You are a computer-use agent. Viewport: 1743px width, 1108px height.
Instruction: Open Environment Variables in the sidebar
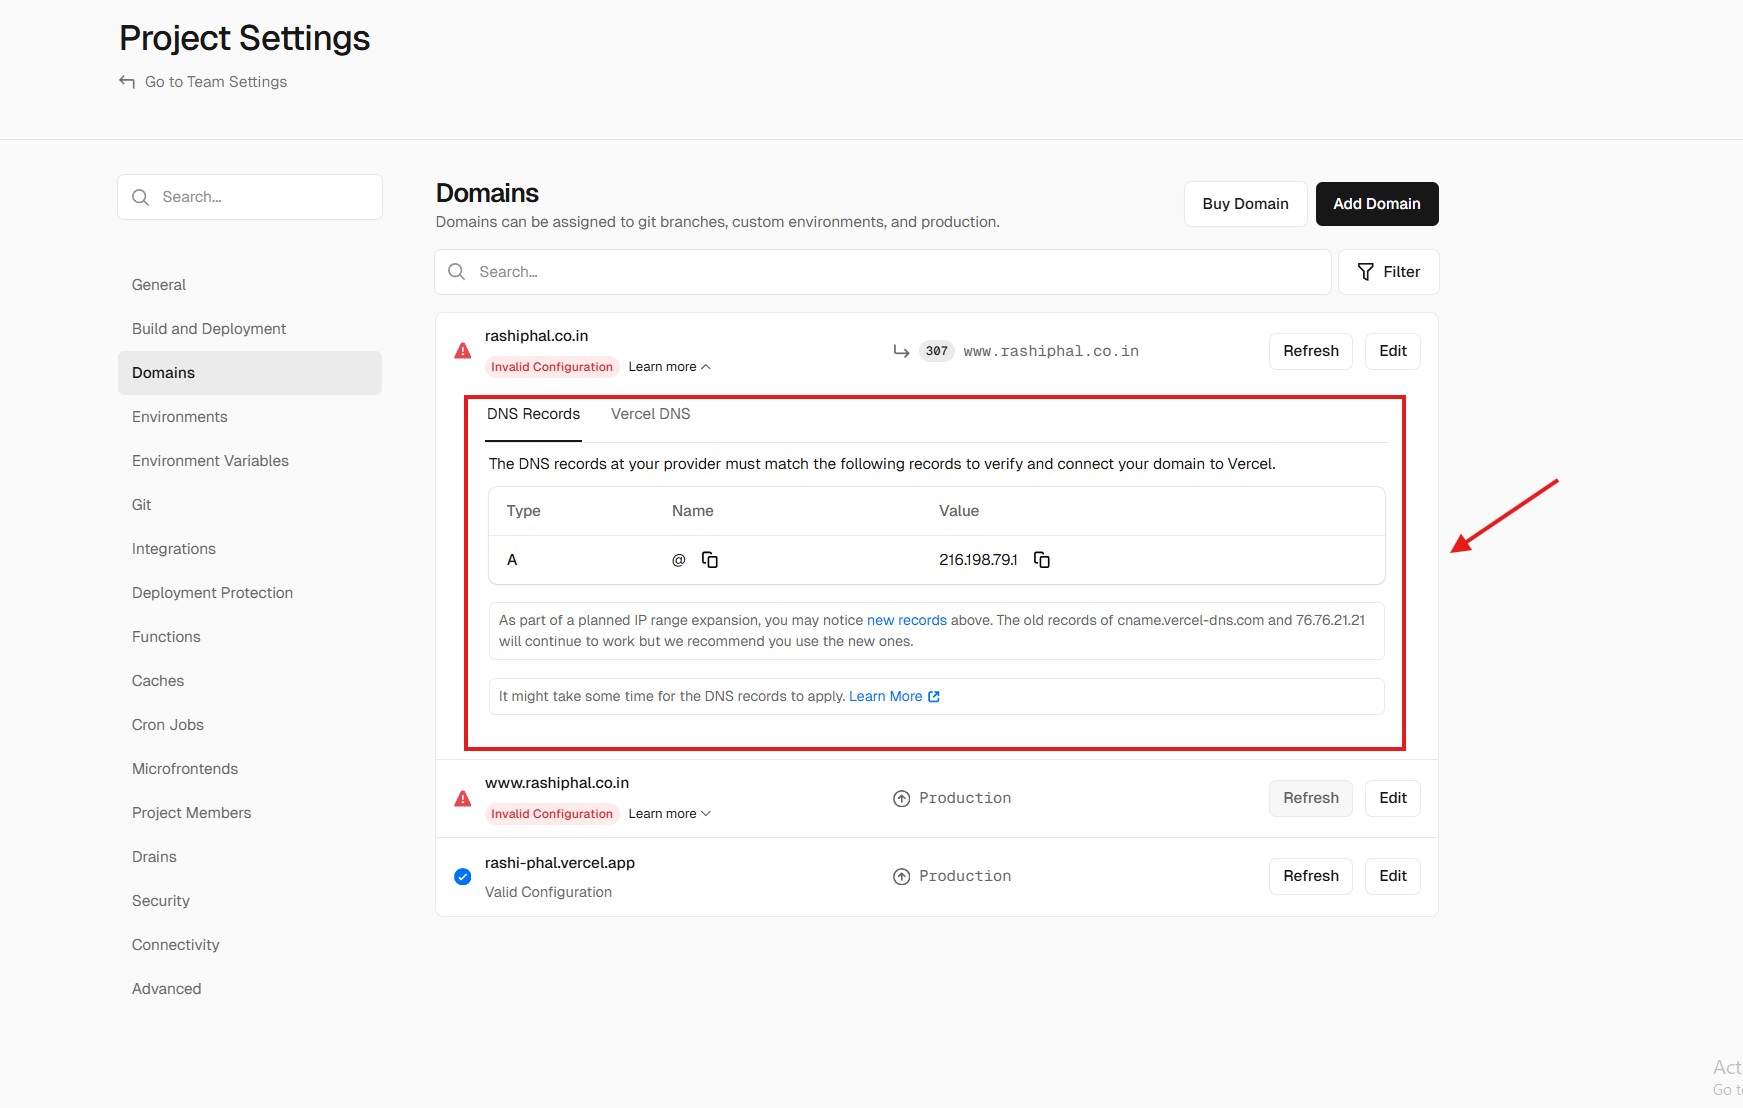click(x=210, y=461)
